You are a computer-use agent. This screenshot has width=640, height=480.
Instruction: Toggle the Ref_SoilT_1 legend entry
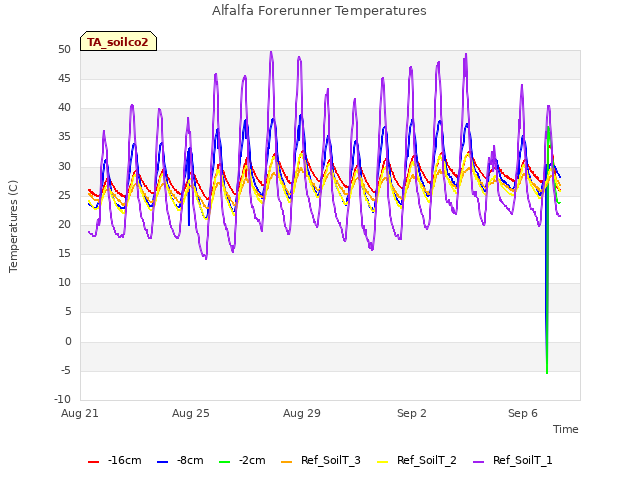(513, 461)
